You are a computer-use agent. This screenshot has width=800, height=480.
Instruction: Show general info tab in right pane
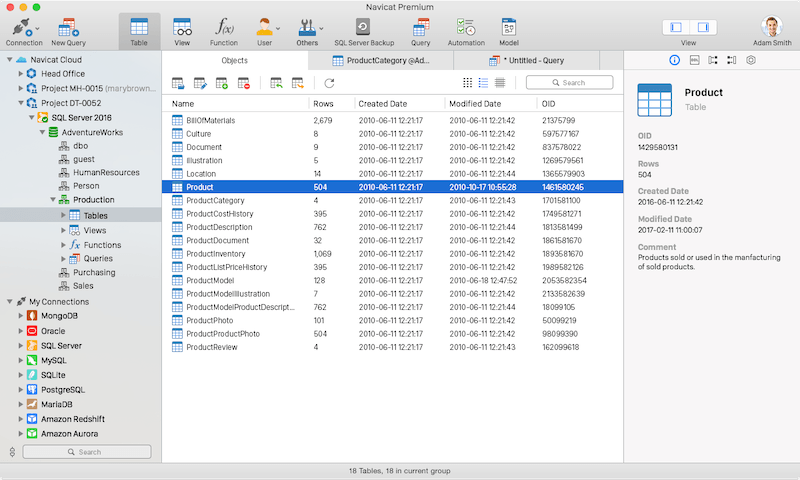click(674, 60)
